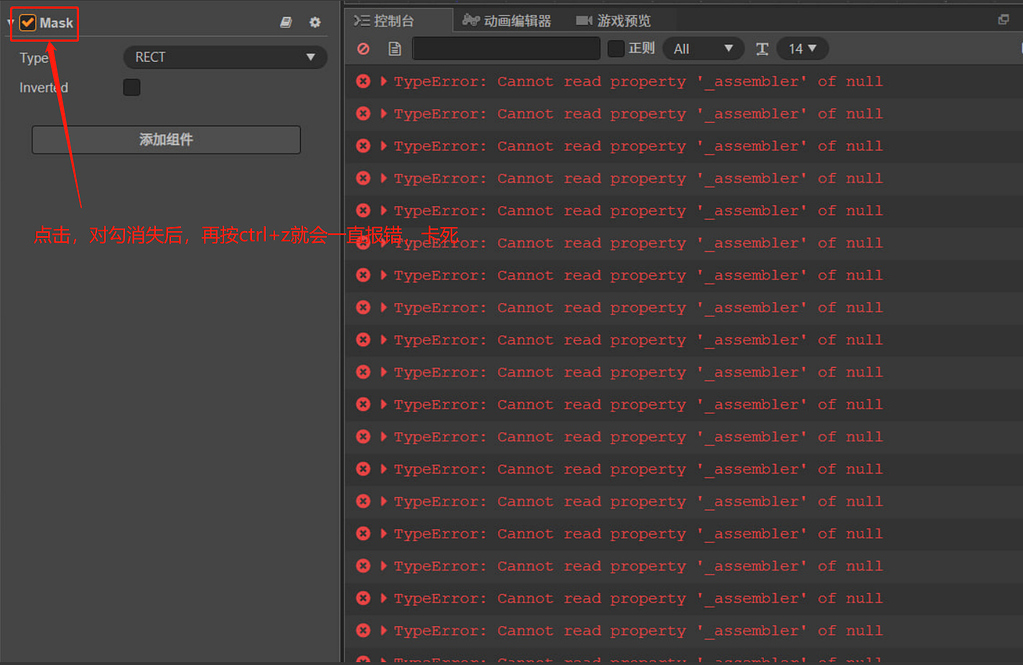
Task: Click the font size icon in console toolbar
Action: [764, 48]
